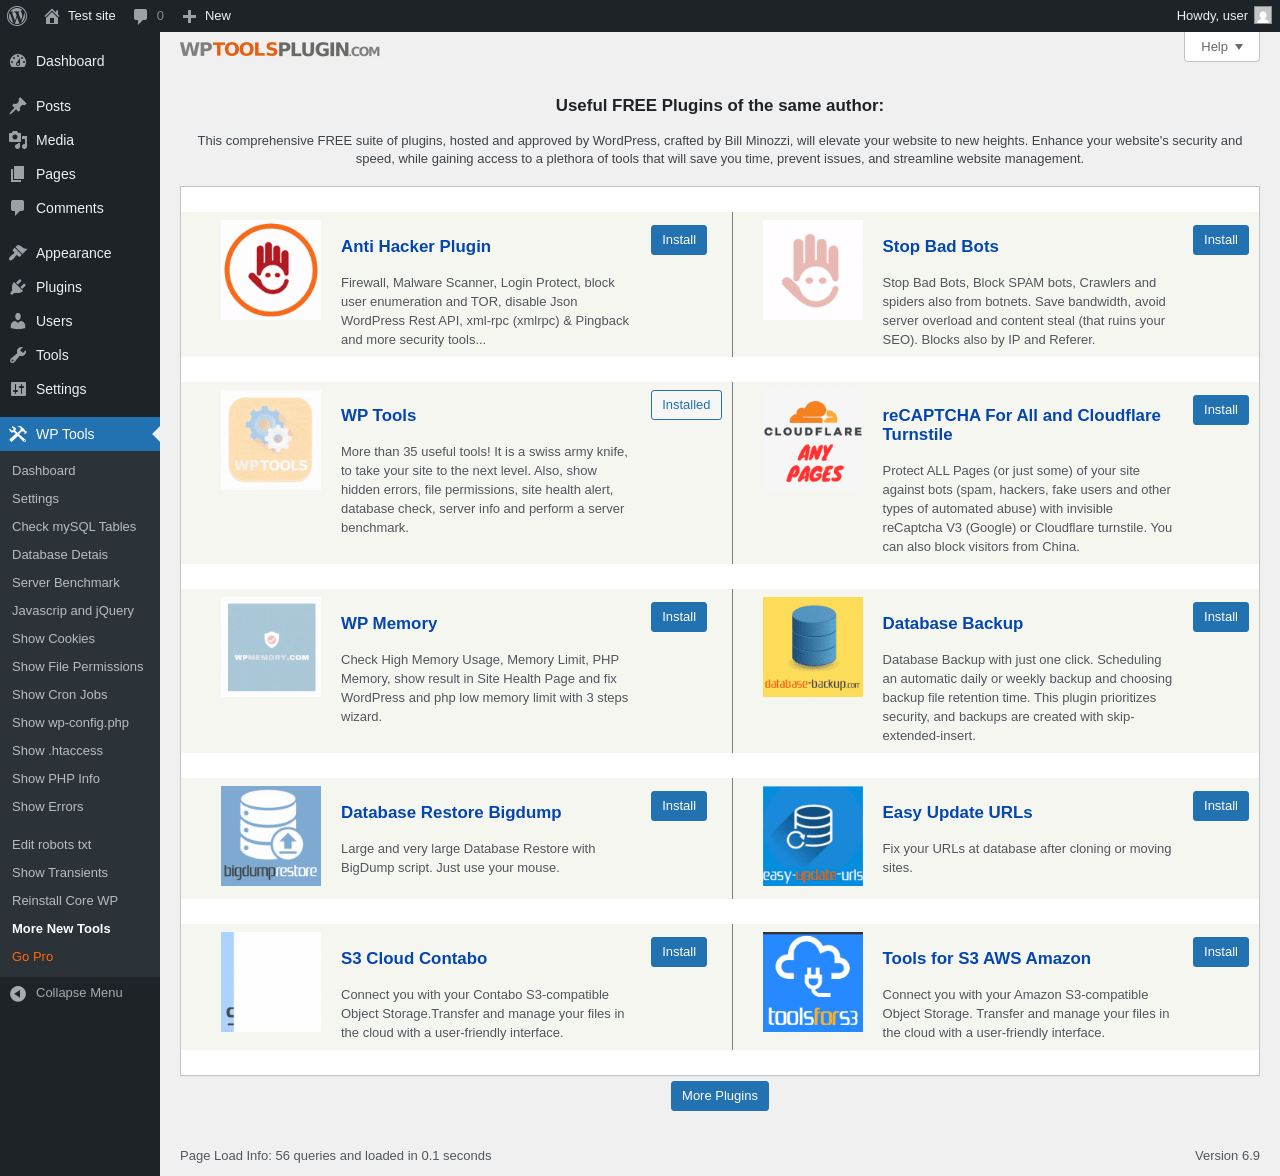Open the Plugins menu item
Viewport: 1280px width, 1176px height.
click(80, 287)
